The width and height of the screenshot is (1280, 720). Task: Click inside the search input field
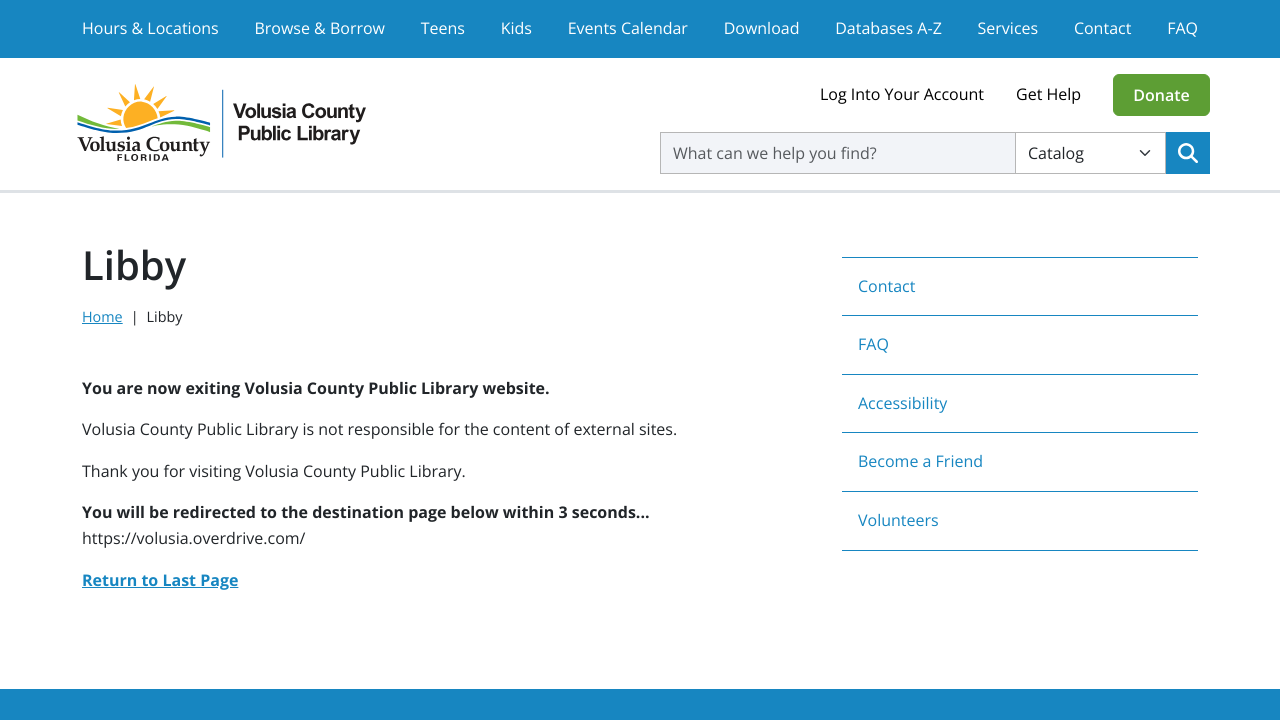[x=837, y=153]
